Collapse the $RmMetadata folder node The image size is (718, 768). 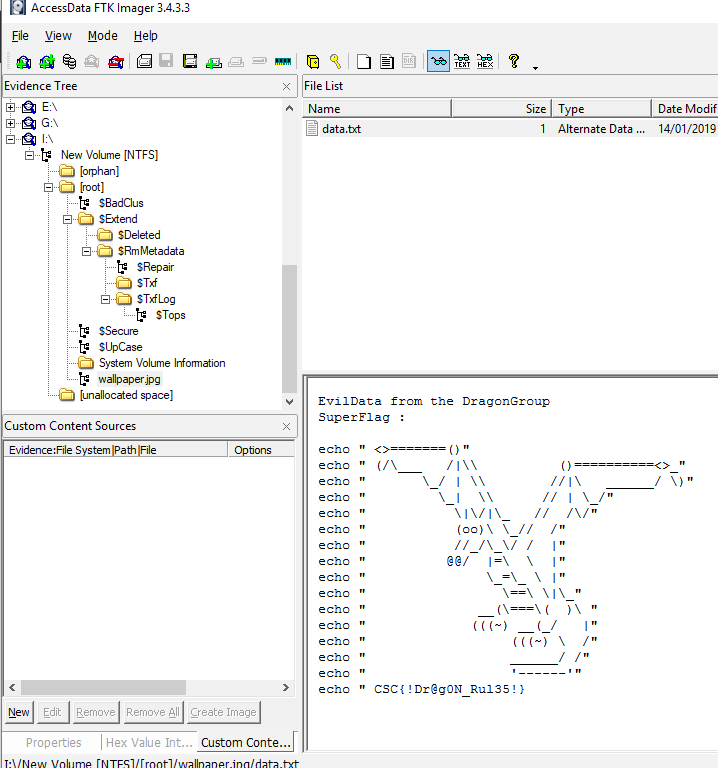click(x=87, y=251)
